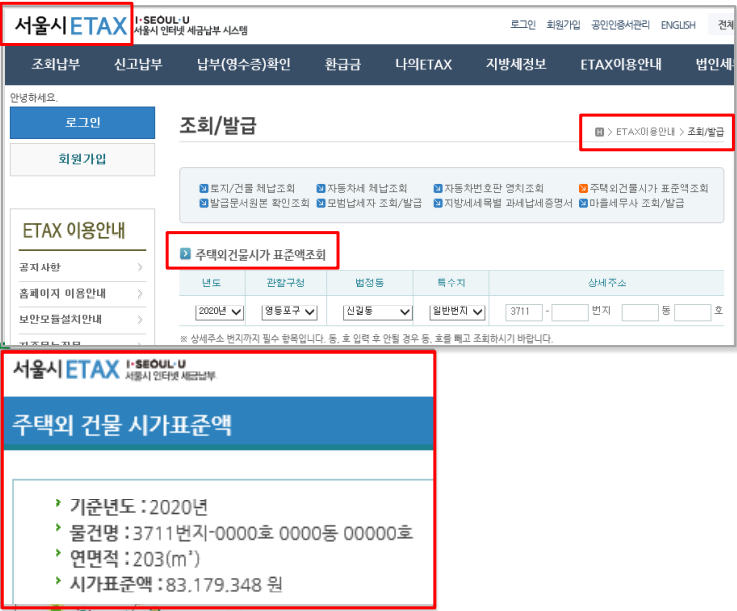Viewport: 737px width, 611px height.
Task: Switch to ENGLISH version link
Action: pyautogui.click(x=678, y=25)
